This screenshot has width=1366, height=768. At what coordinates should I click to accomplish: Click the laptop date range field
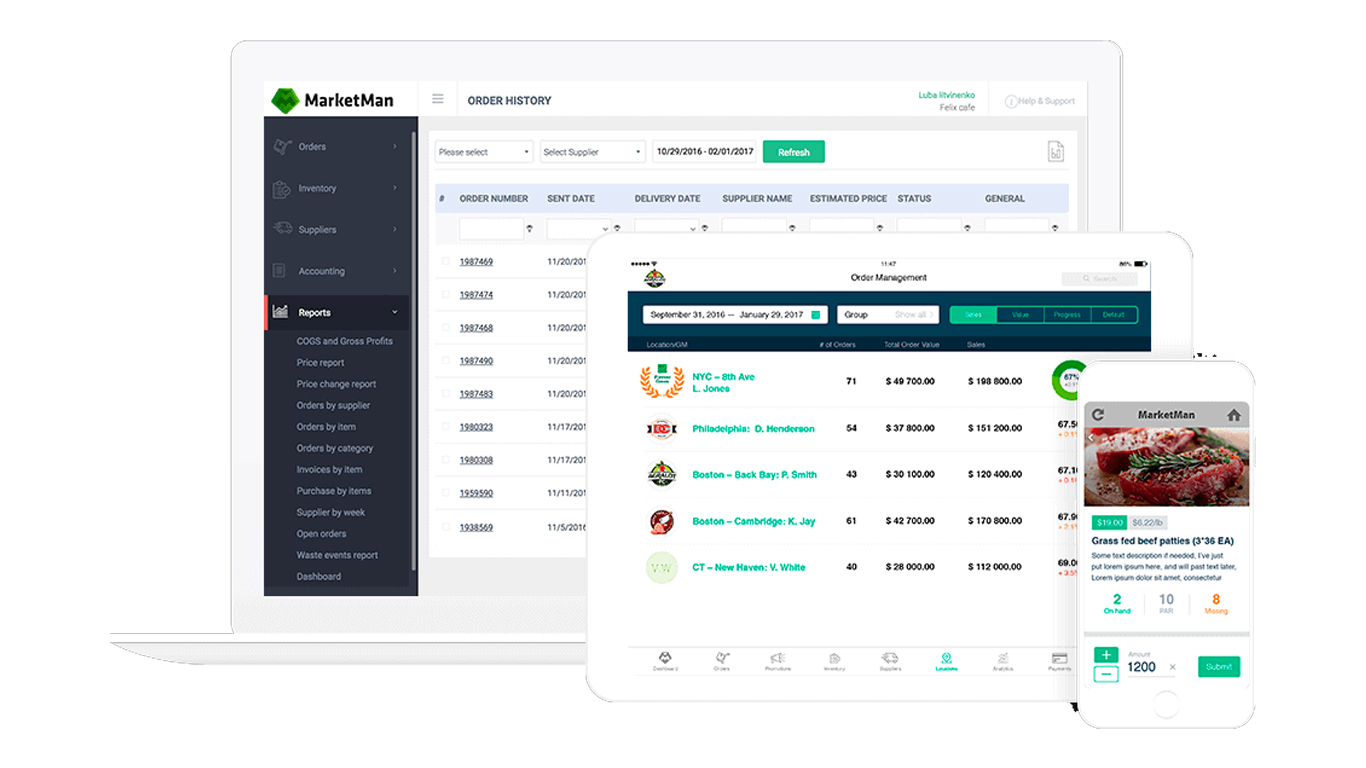(x=705, y=152)
